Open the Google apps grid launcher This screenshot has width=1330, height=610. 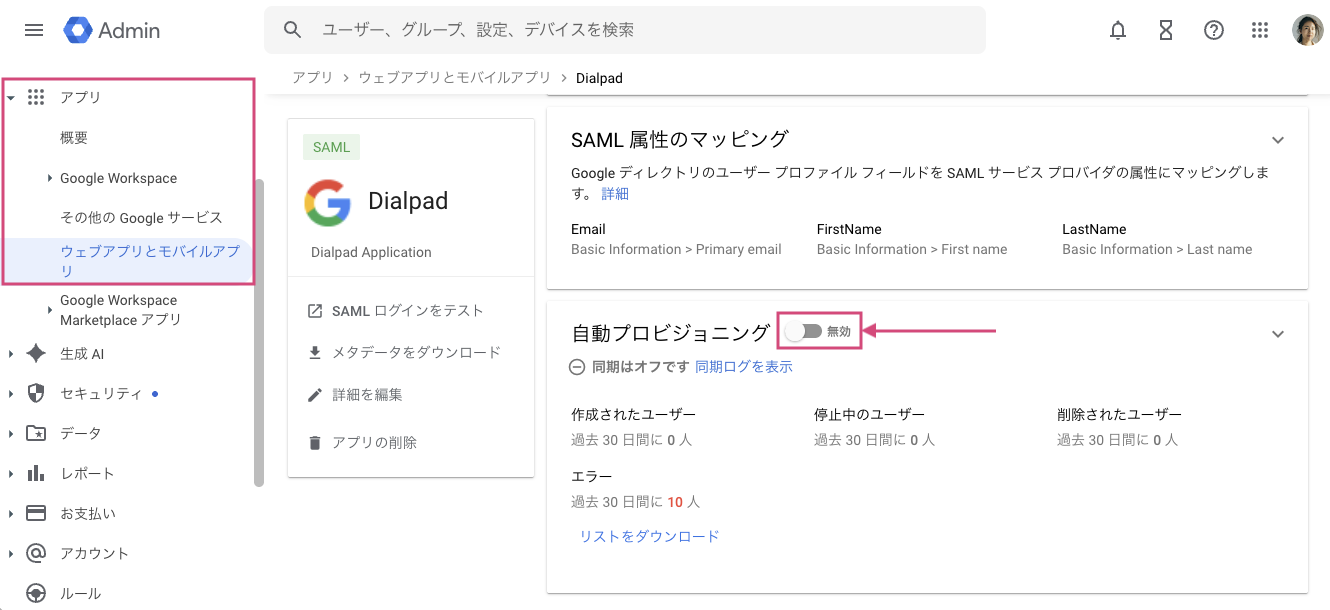point(1260,30)
